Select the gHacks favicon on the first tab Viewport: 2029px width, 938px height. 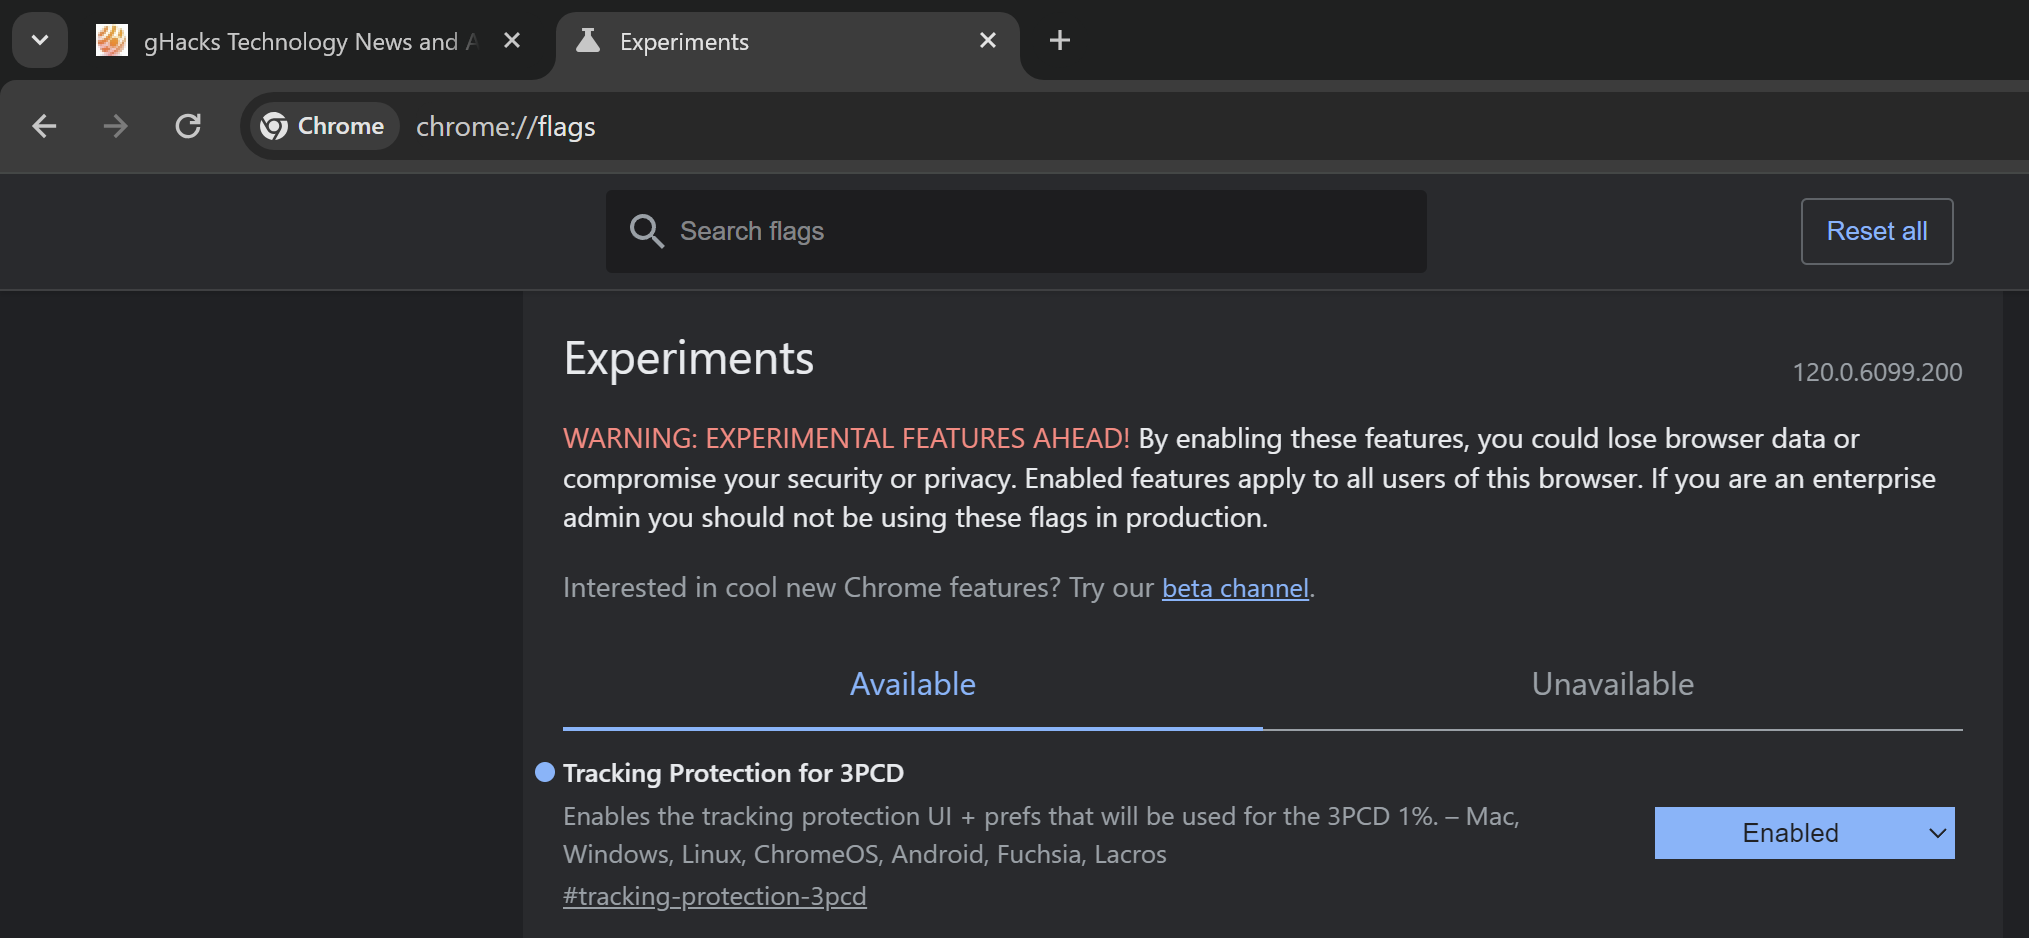111,41
